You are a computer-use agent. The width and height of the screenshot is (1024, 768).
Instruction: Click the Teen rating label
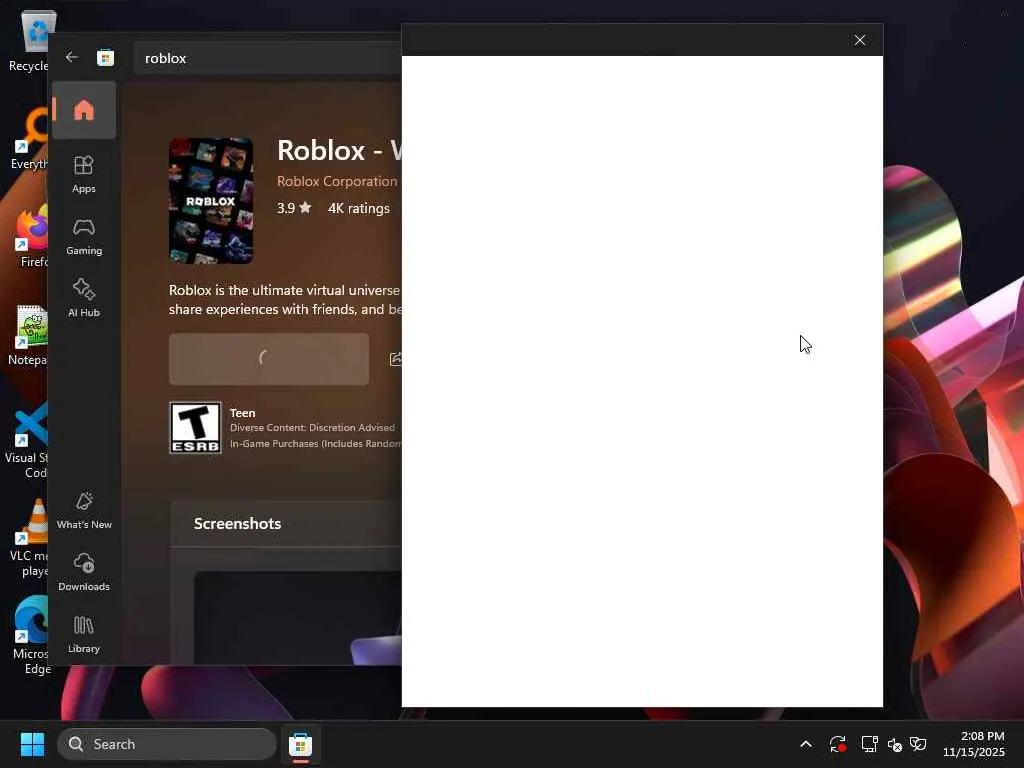[242, 413]
